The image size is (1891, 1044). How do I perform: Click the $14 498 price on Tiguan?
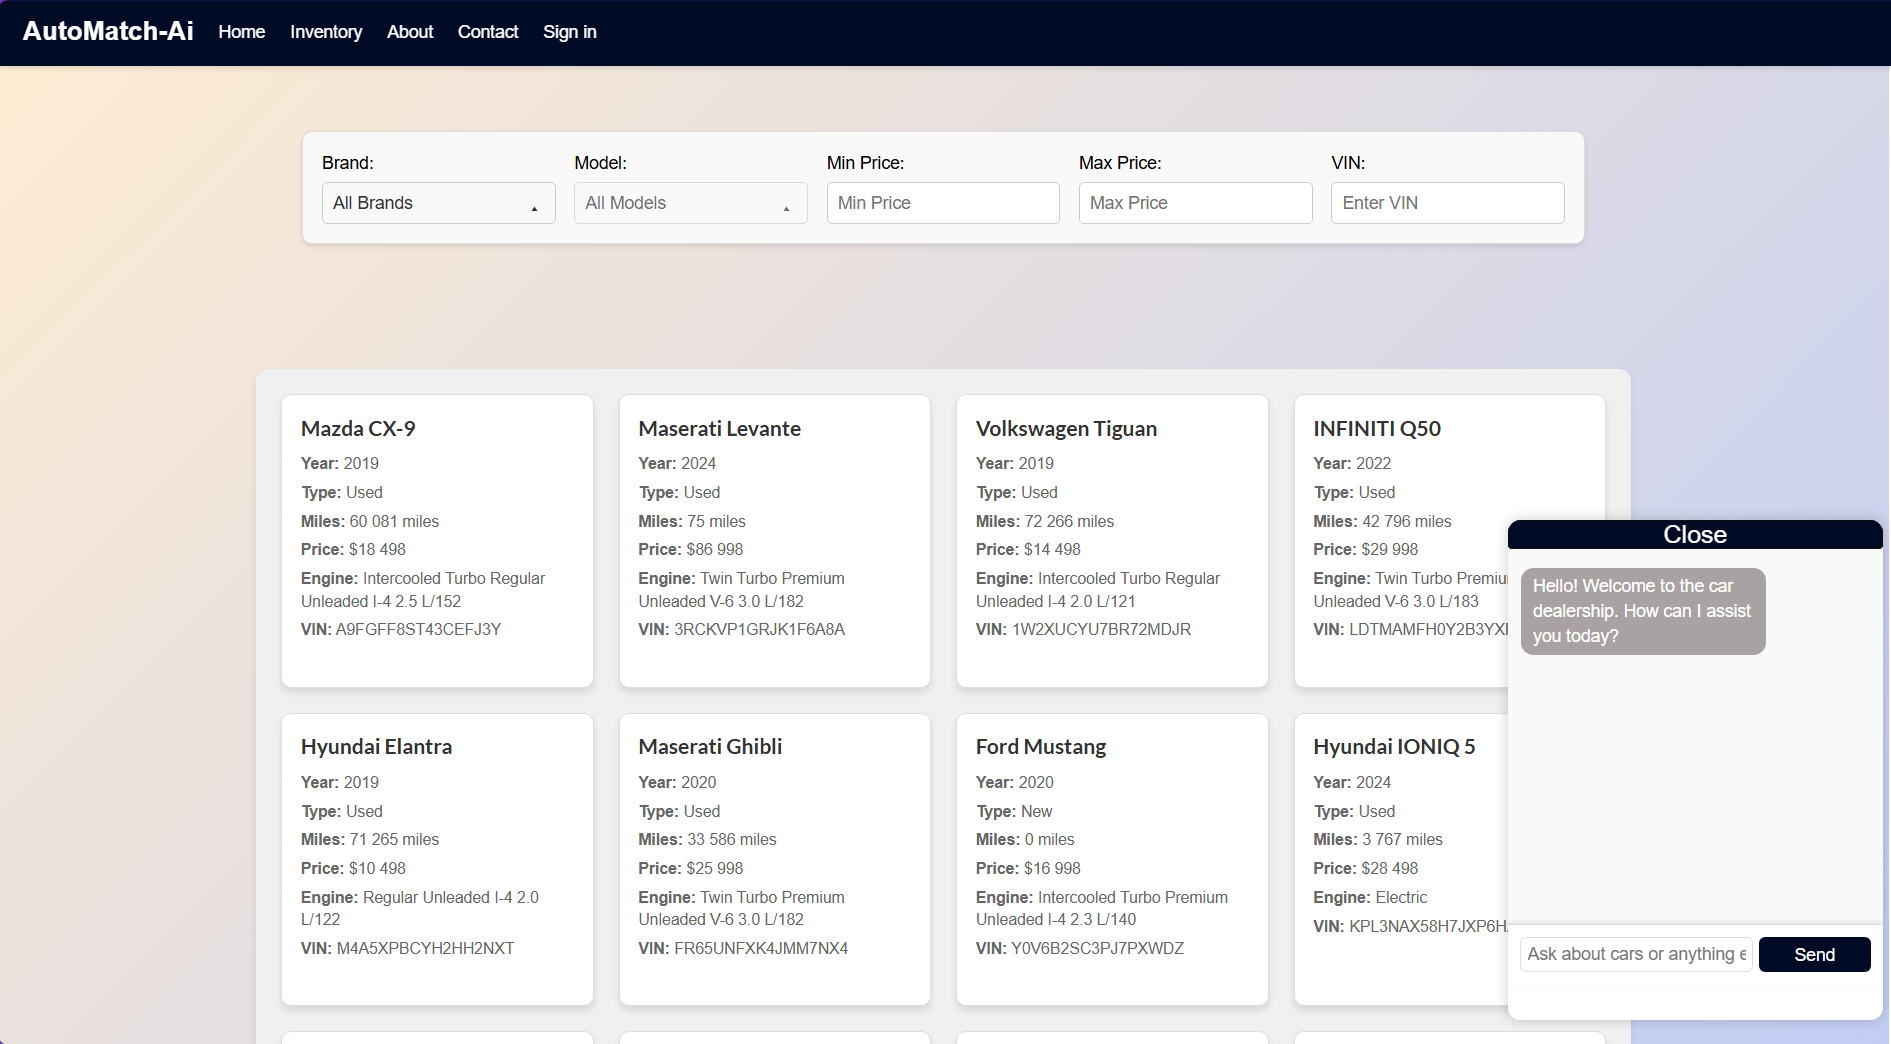[x=1052, y=550]
